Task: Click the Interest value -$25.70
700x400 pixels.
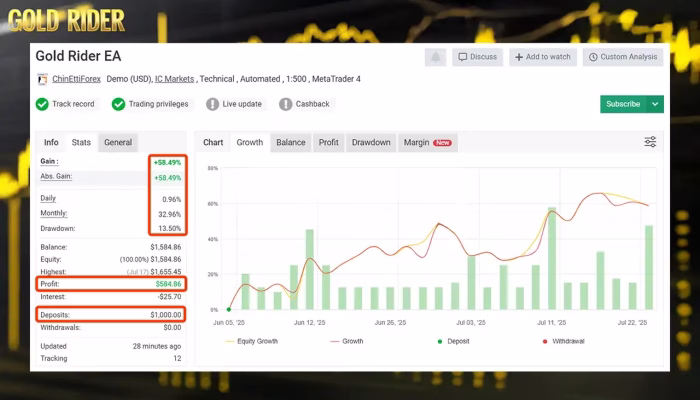Action: point(169,296)
